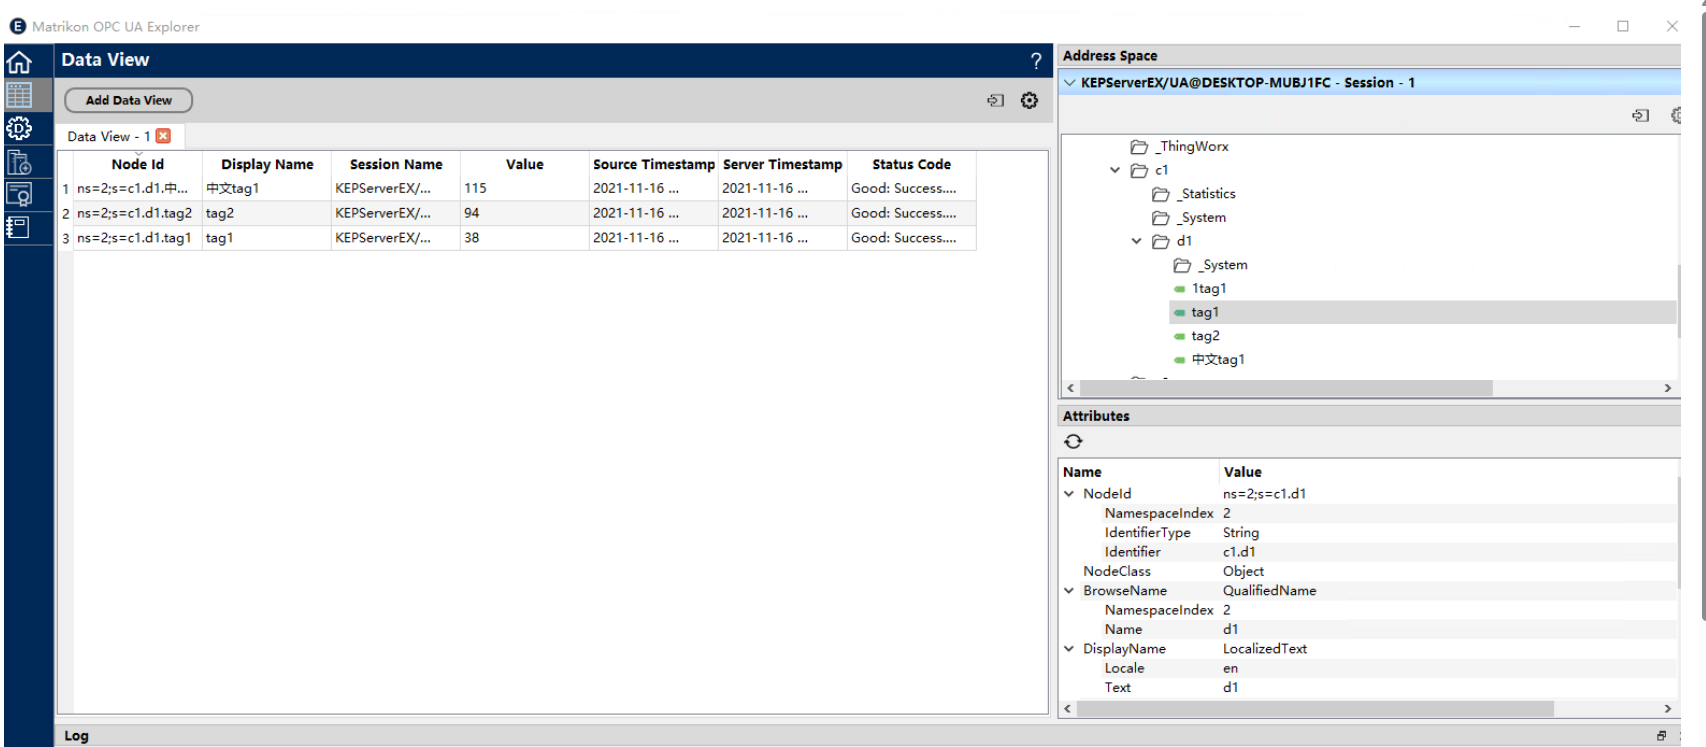Undock the Log panel using float icon

[1661, 735]
